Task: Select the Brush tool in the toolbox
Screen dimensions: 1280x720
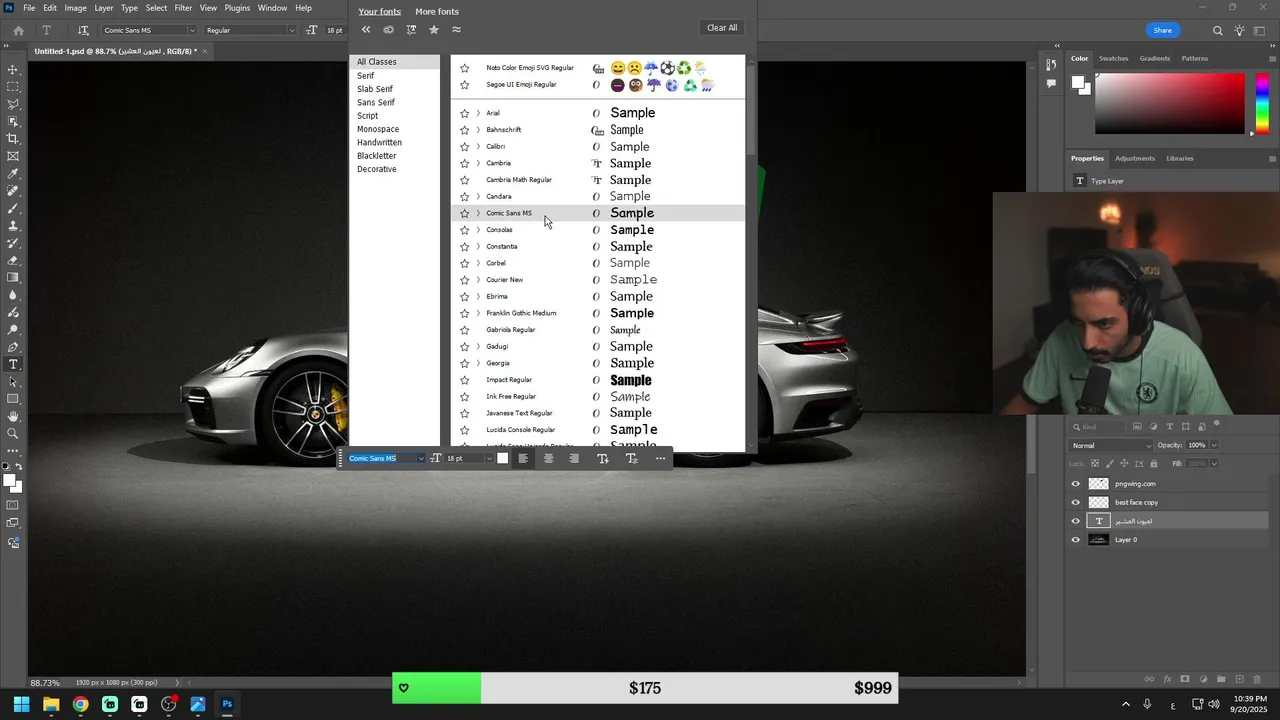Action: (13, 208)
